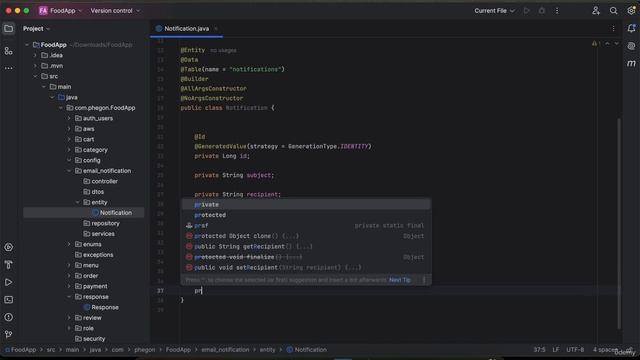Go to next highlighted error arrow

coord(616,44)
